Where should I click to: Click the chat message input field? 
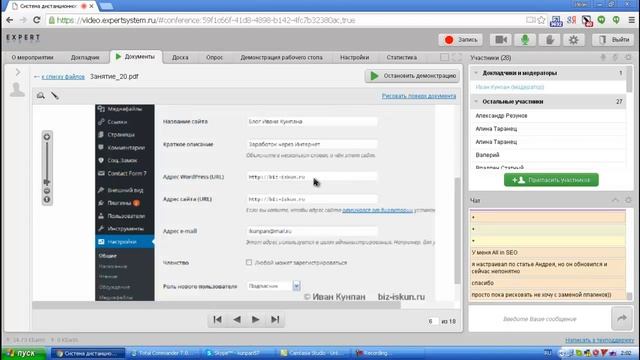540,319
